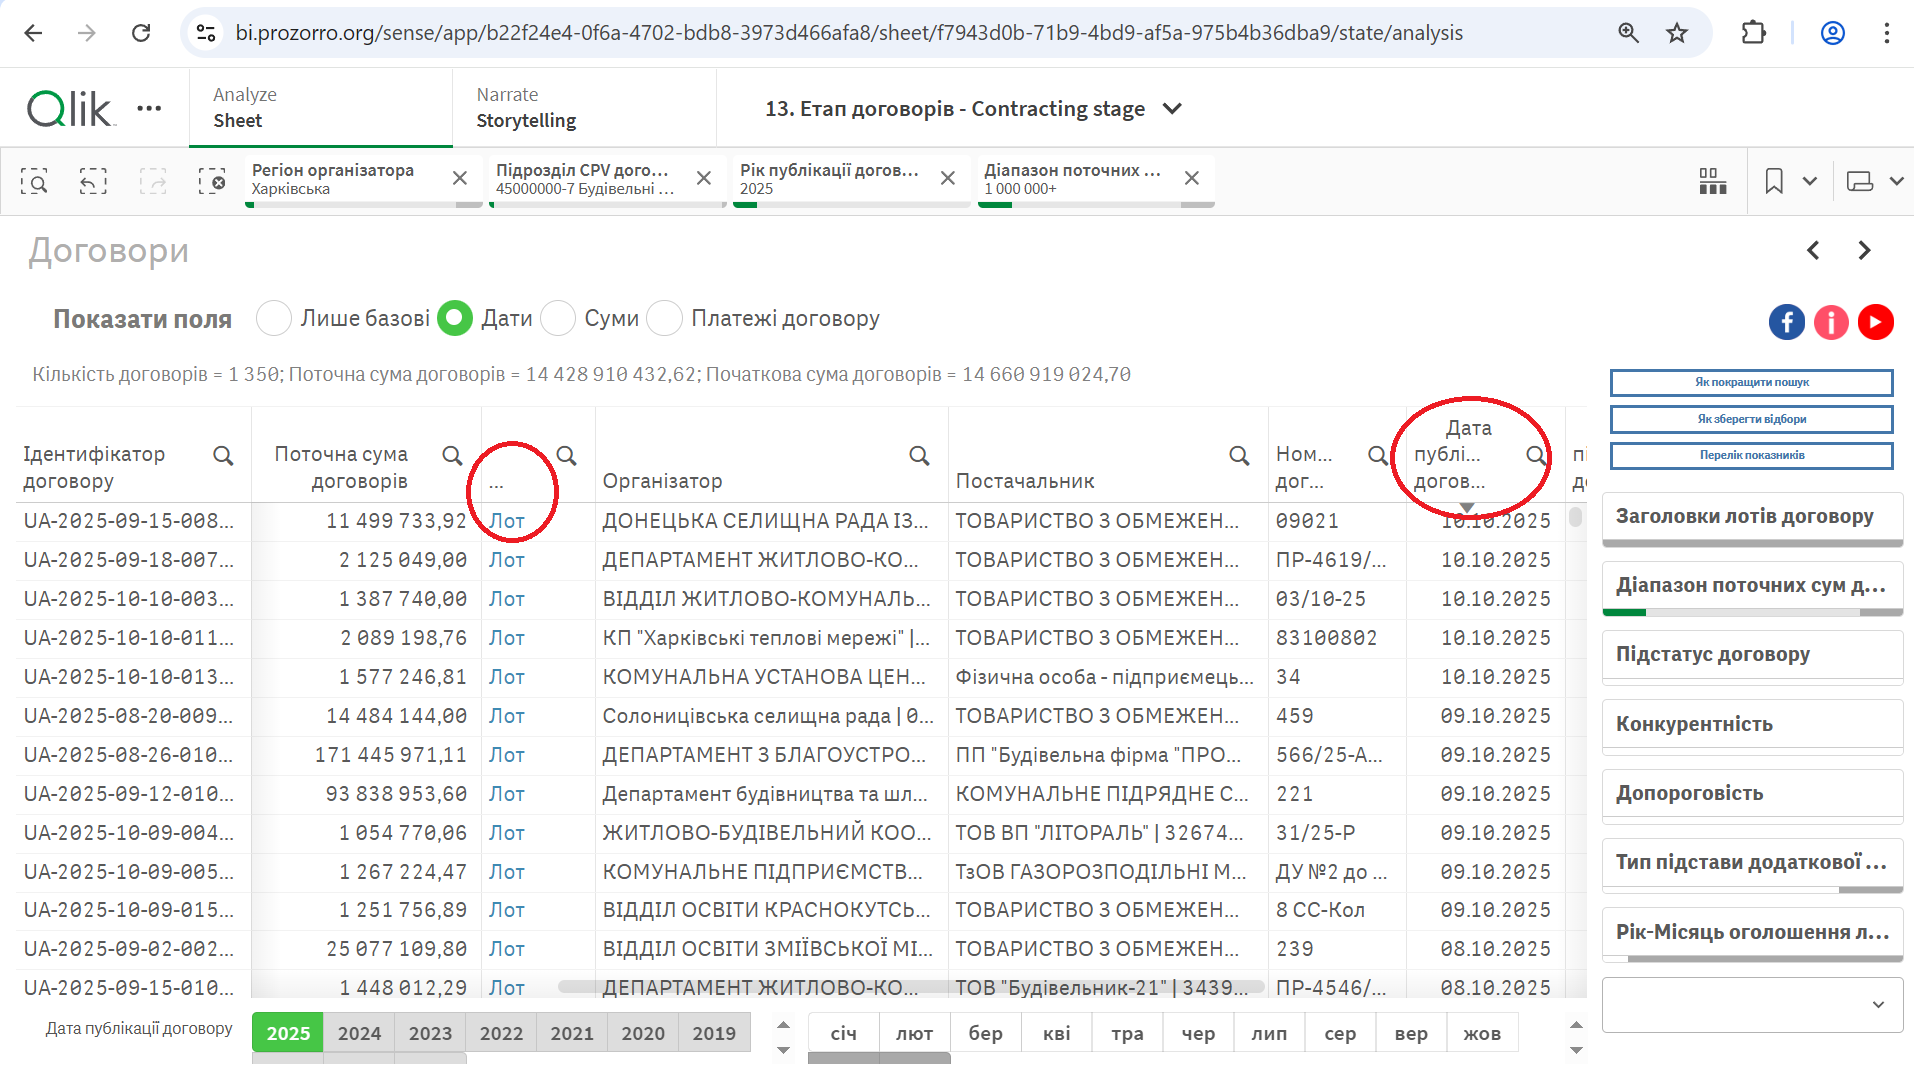Viewport: 1914px width, 1075px height.
Task: Open the first Лот link
Action: click(506, 521)
